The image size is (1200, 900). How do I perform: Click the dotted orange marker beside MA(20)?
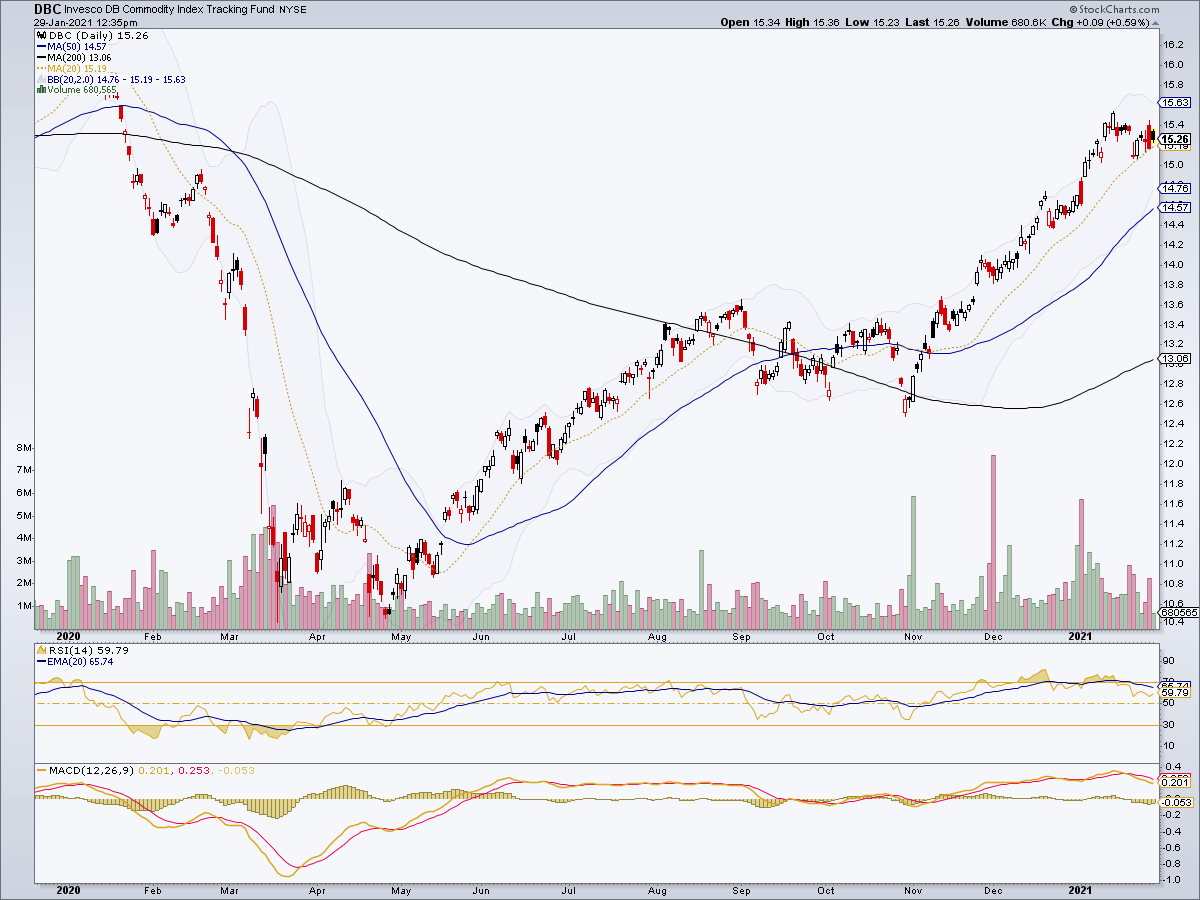41,68
